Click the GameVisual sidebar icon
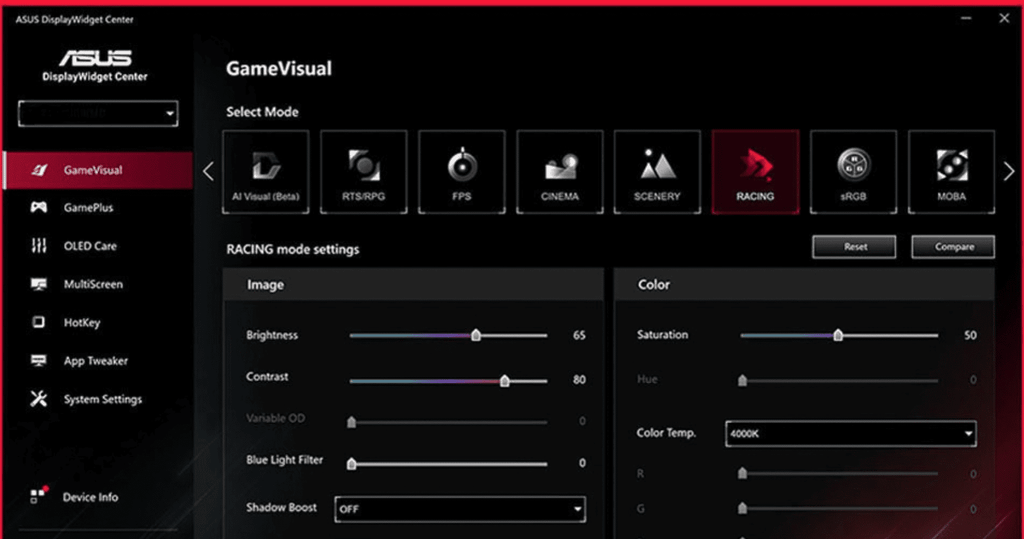This screenshot has height=539, width=1024. click(x=39, y=170)
